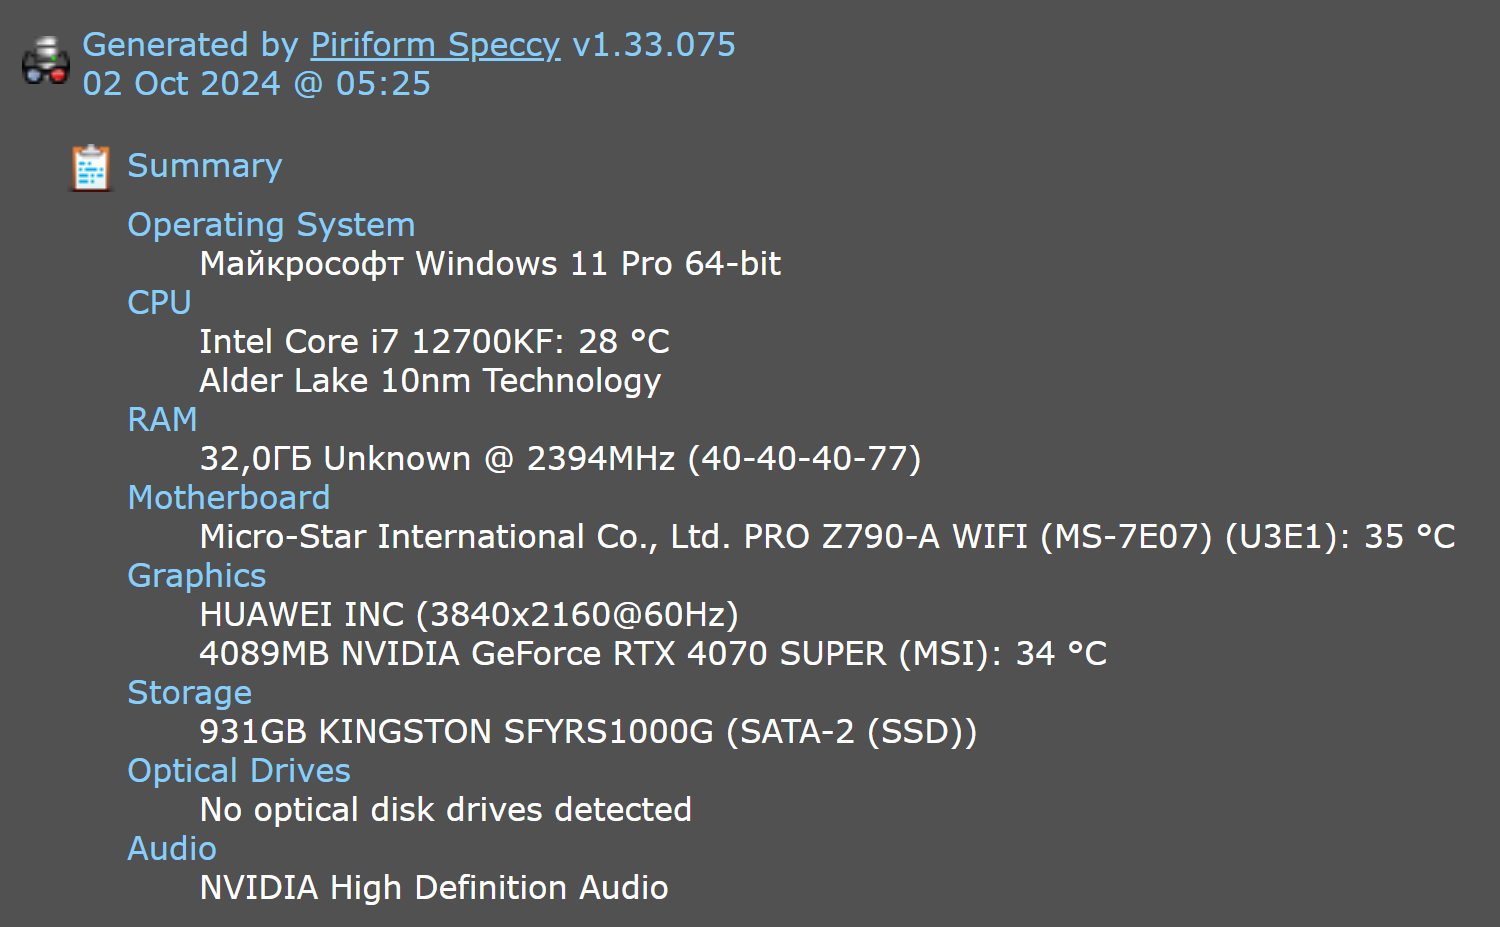
Task: Click the Speccy glasses logo icon
Action: pos(45,62)
